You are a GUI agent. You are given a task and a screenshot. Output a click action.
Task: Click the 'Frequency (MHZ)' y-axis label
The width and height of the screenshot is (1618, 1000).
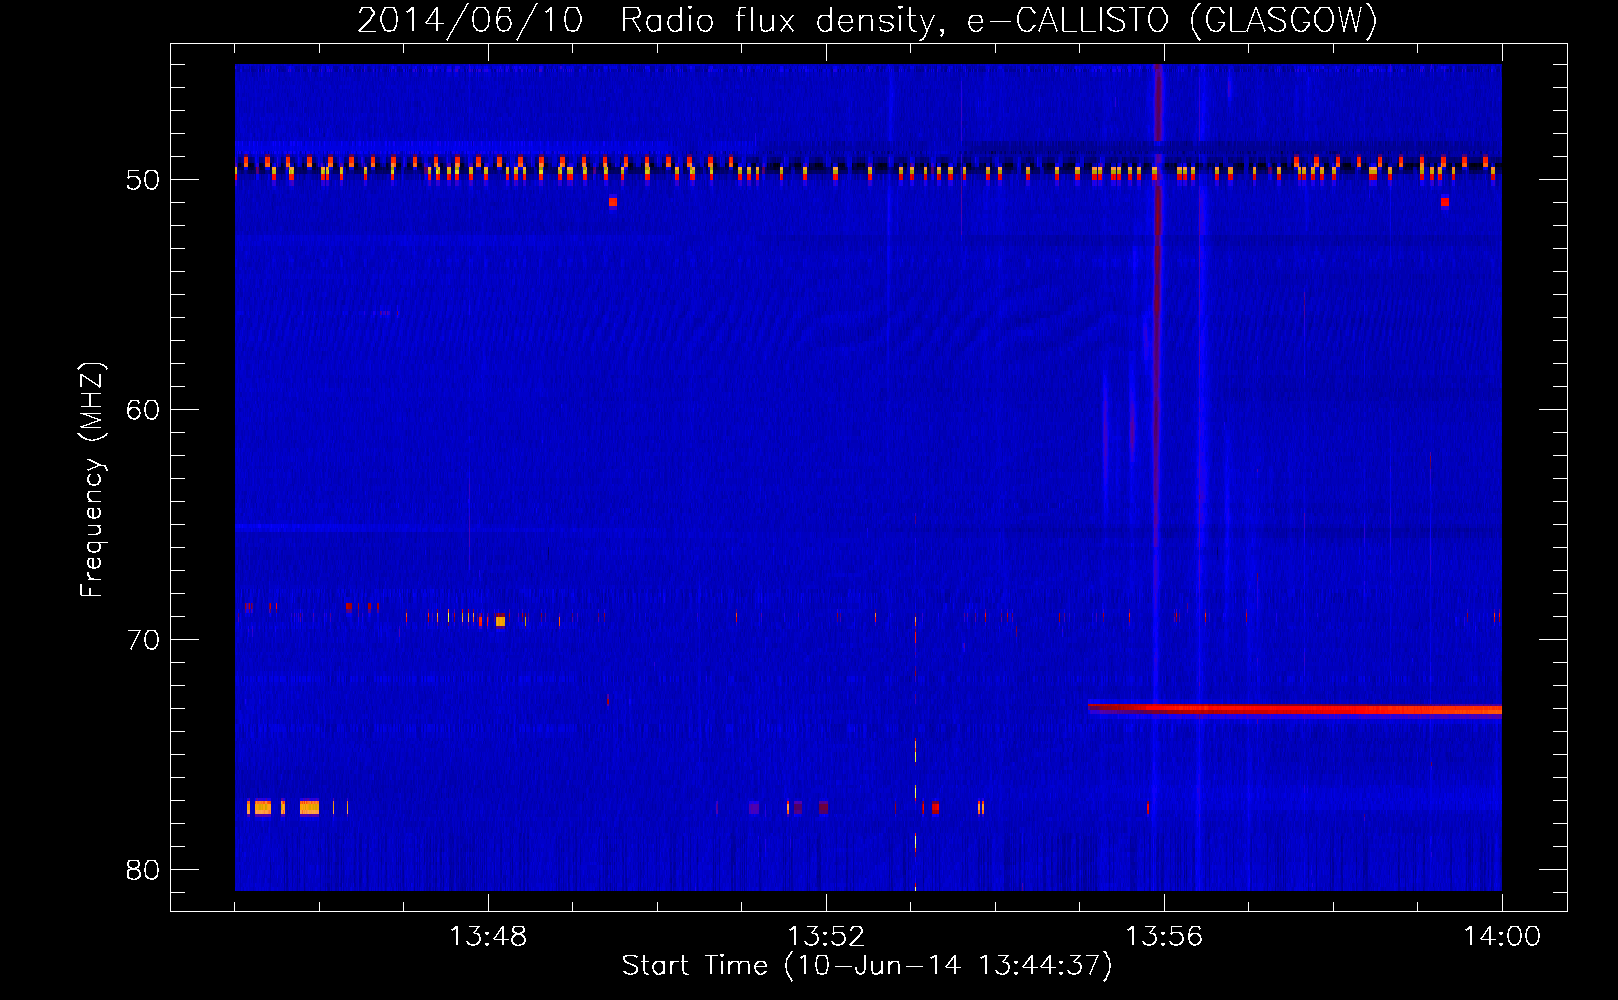click(92, 480)
